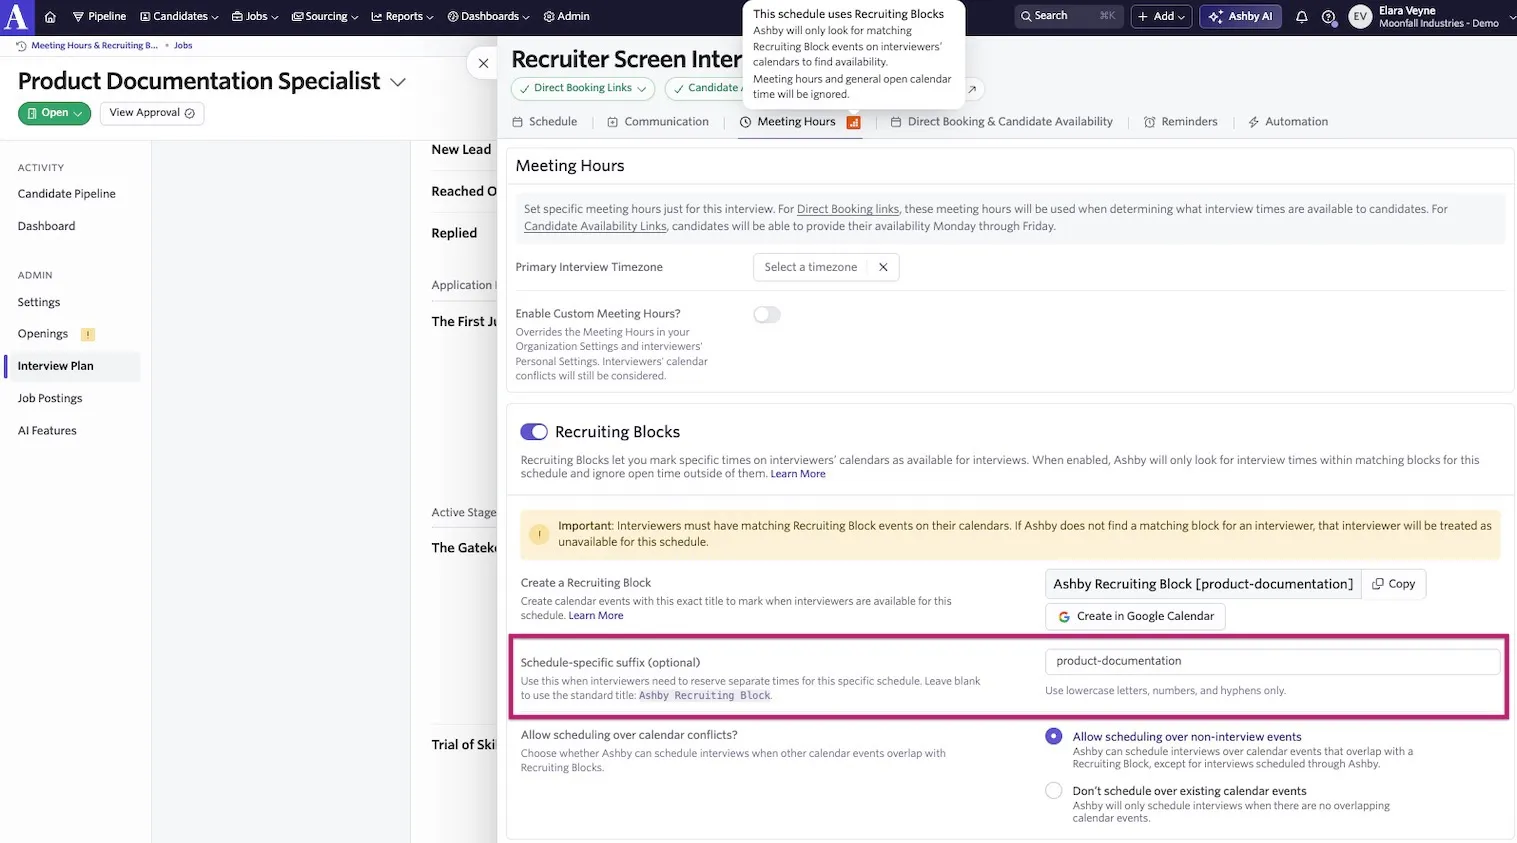Screen dimensions: 1517x843
Task: Open the external link arrow icon
Action: [972, 89]
